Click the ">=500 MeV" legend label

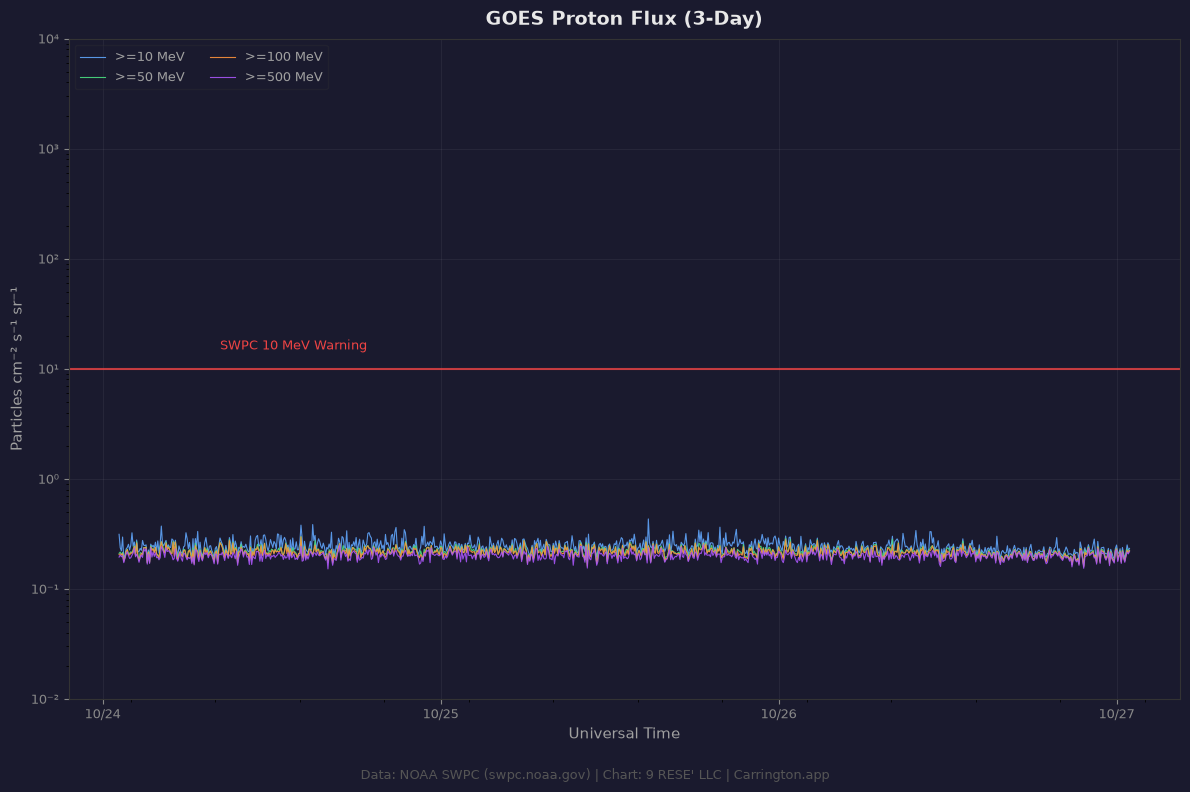pos(284,77)
